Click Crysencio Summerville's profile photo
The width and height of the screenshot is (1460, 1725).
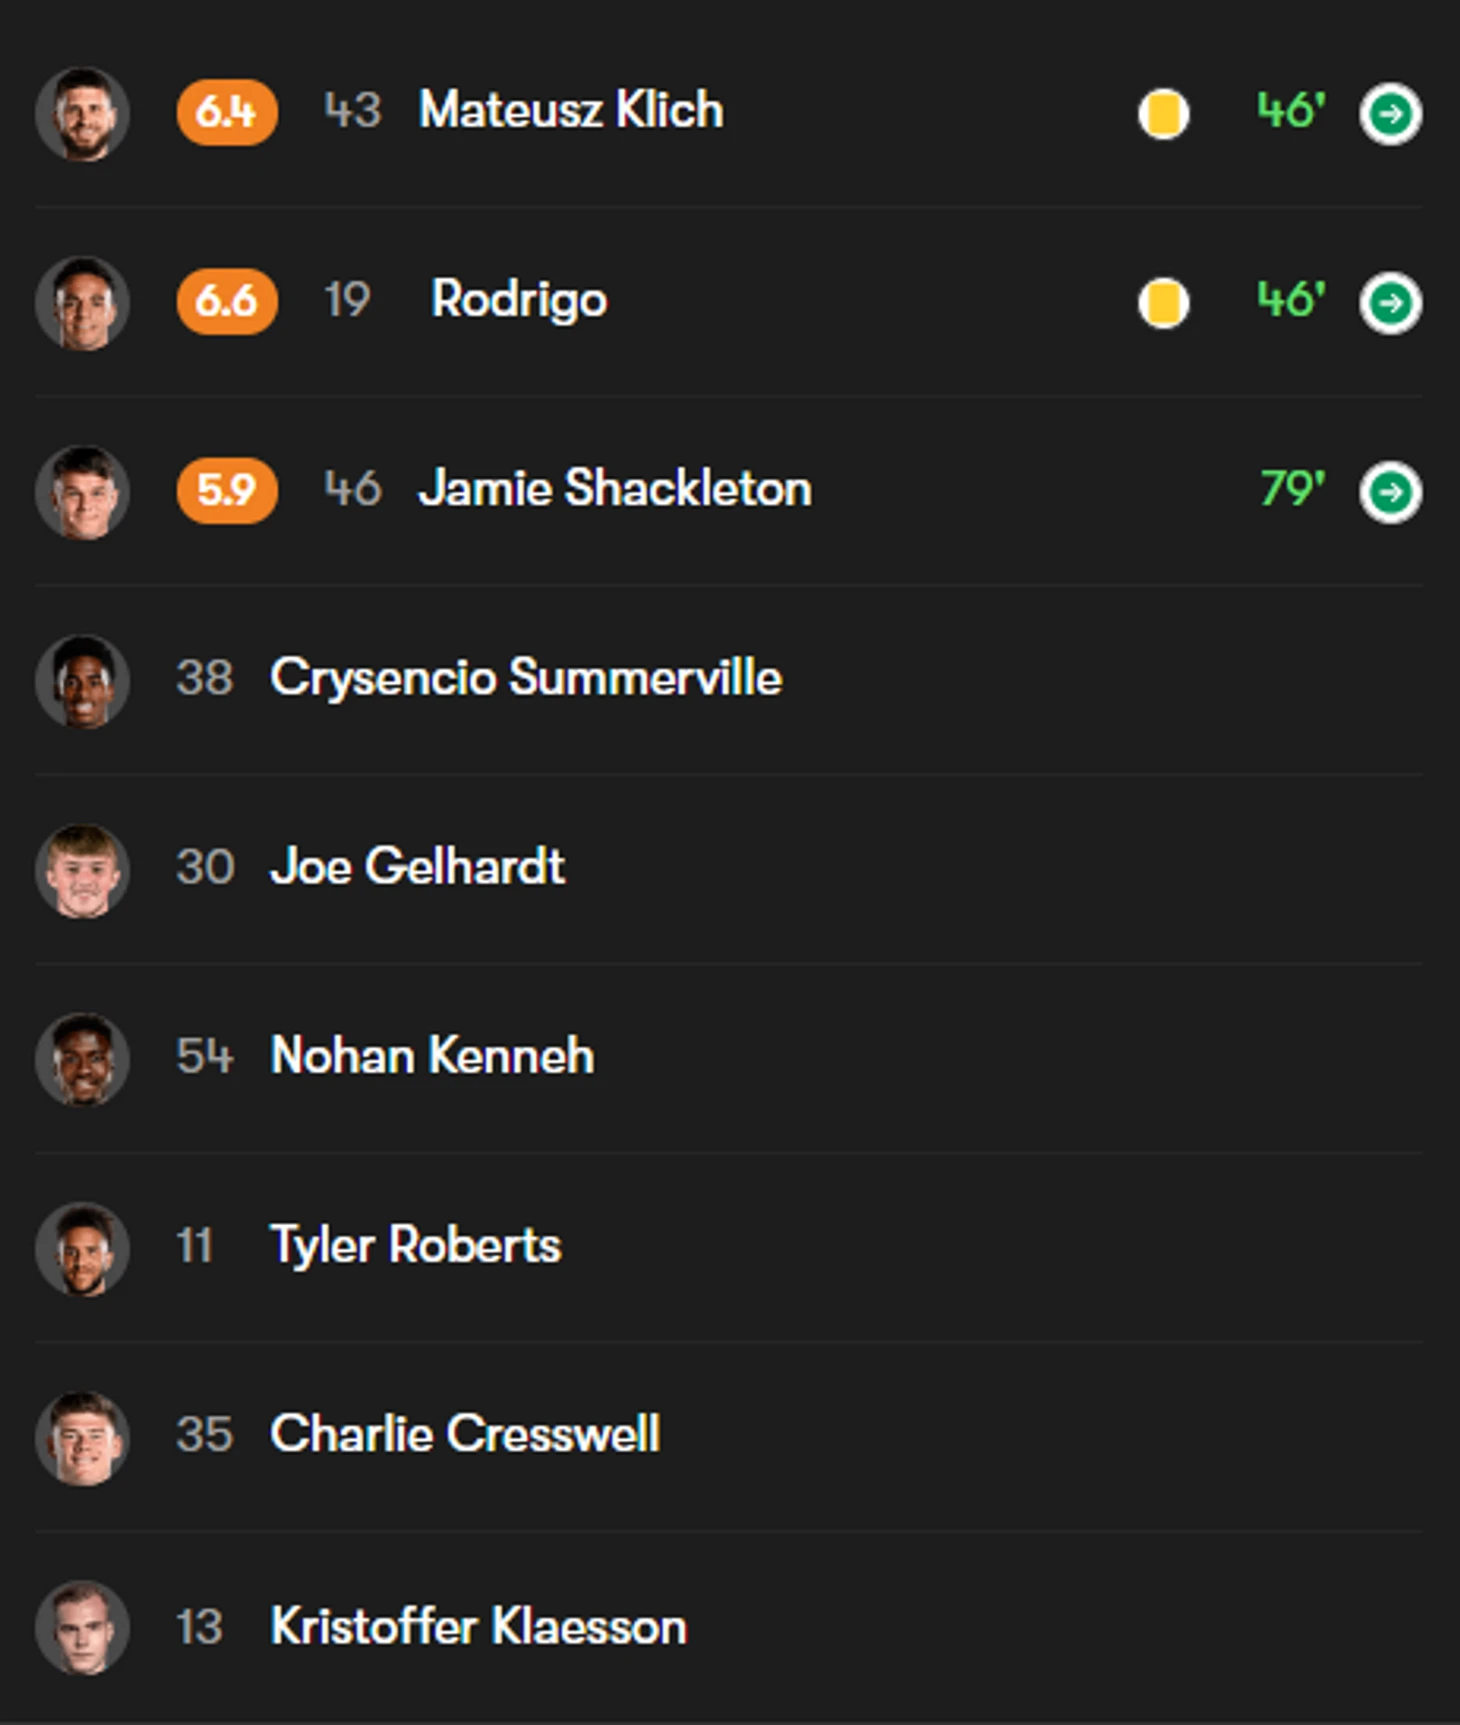(82, 680)
